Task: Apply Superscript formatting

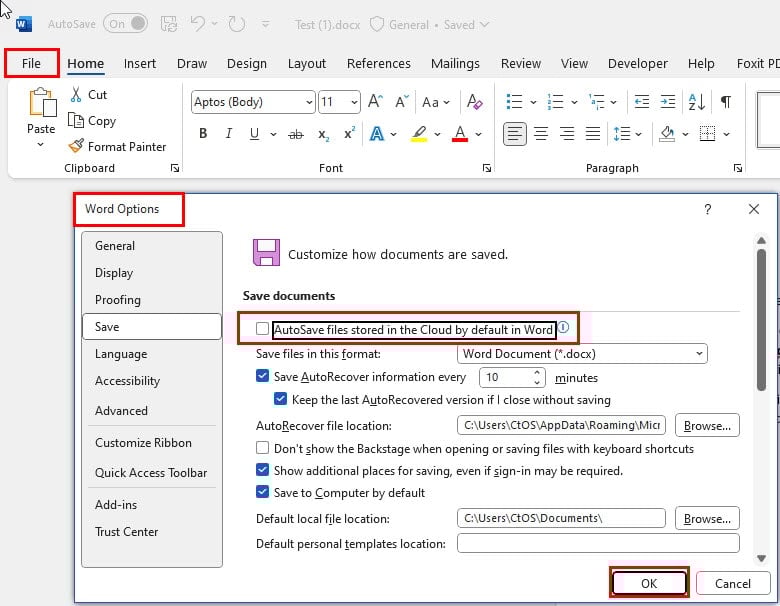Action: click(x=349, y=133)
